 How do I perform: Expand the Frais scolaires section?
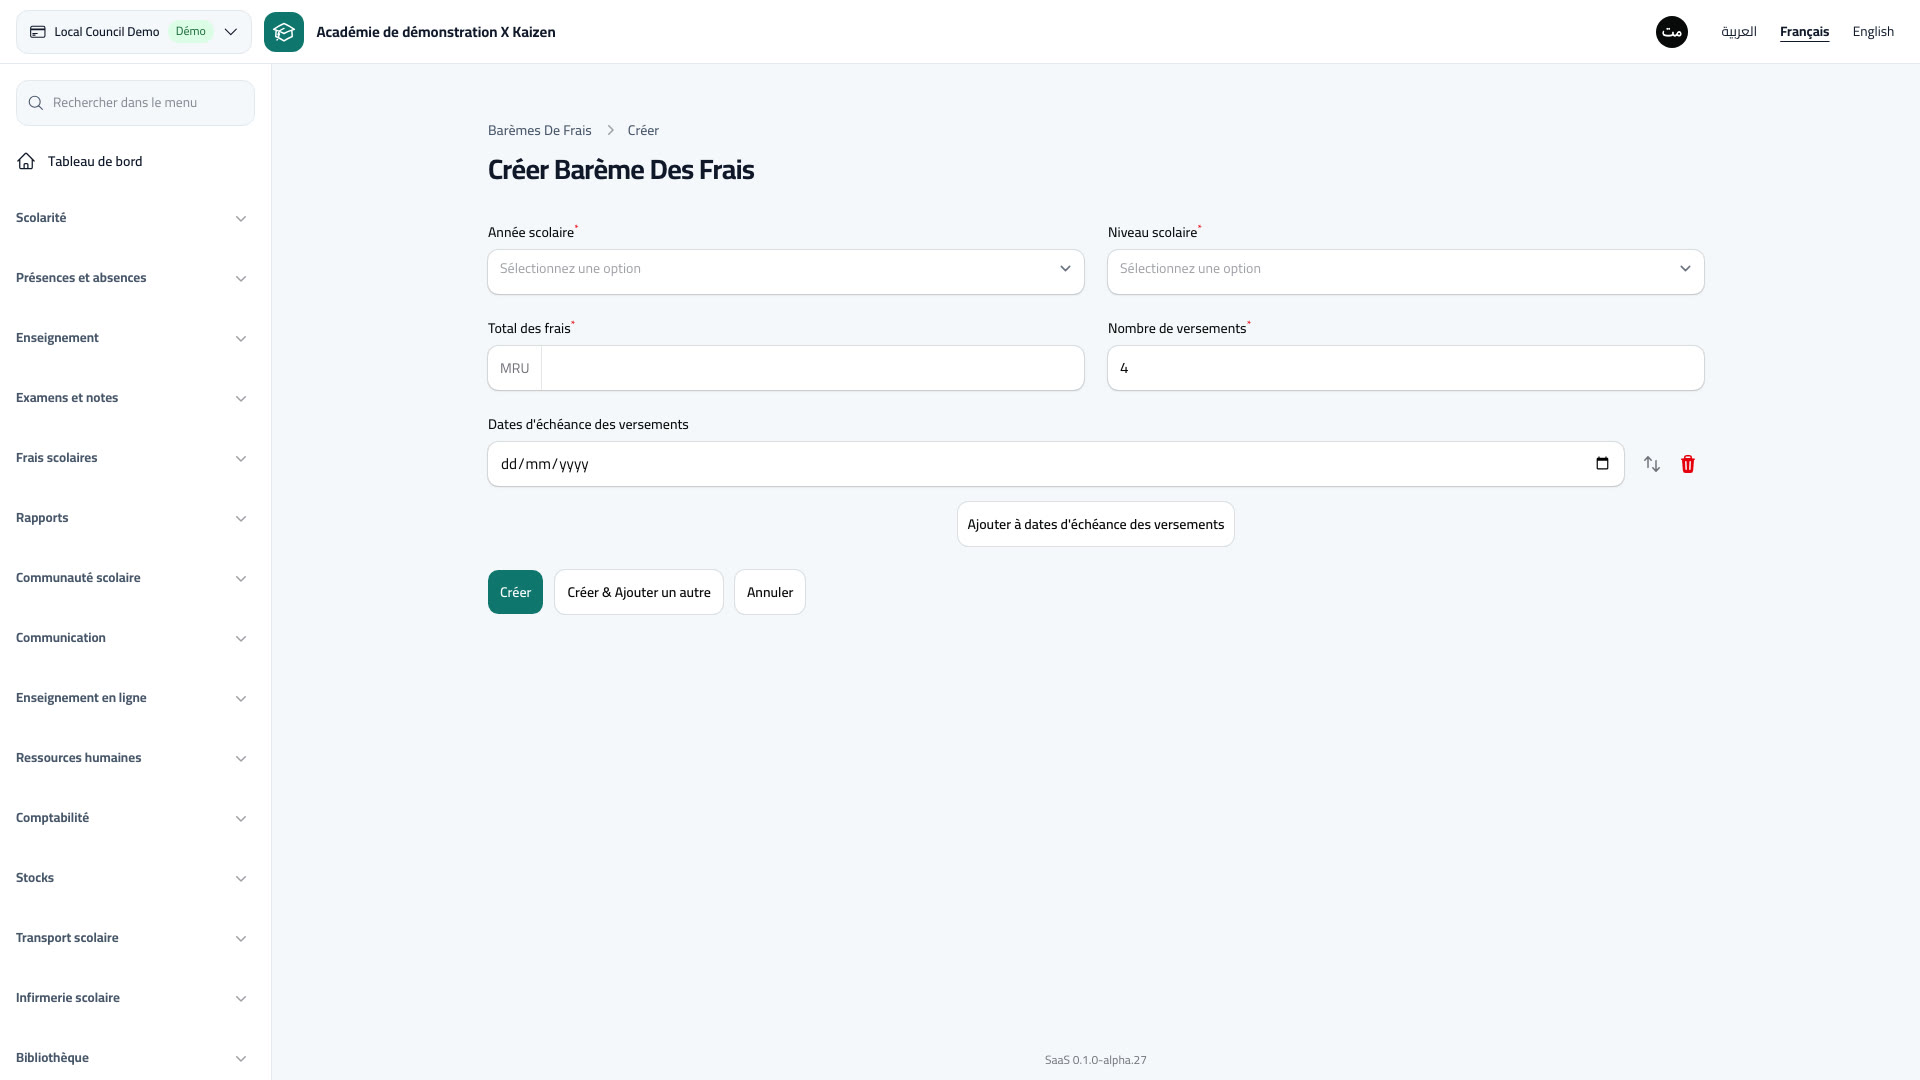pyautogui.click(x=131, y=458)
